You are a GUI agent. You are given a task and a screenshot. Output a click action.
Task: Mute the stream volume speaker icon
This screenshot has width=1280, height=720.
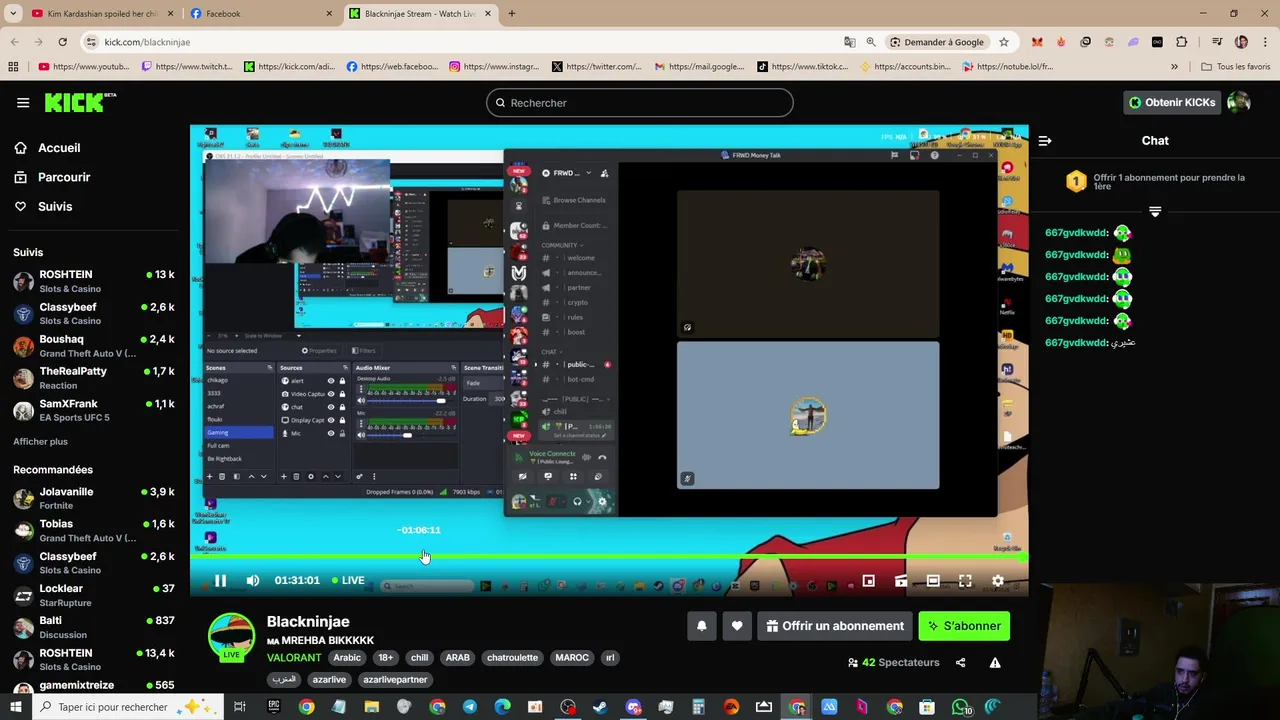point(253,580)
